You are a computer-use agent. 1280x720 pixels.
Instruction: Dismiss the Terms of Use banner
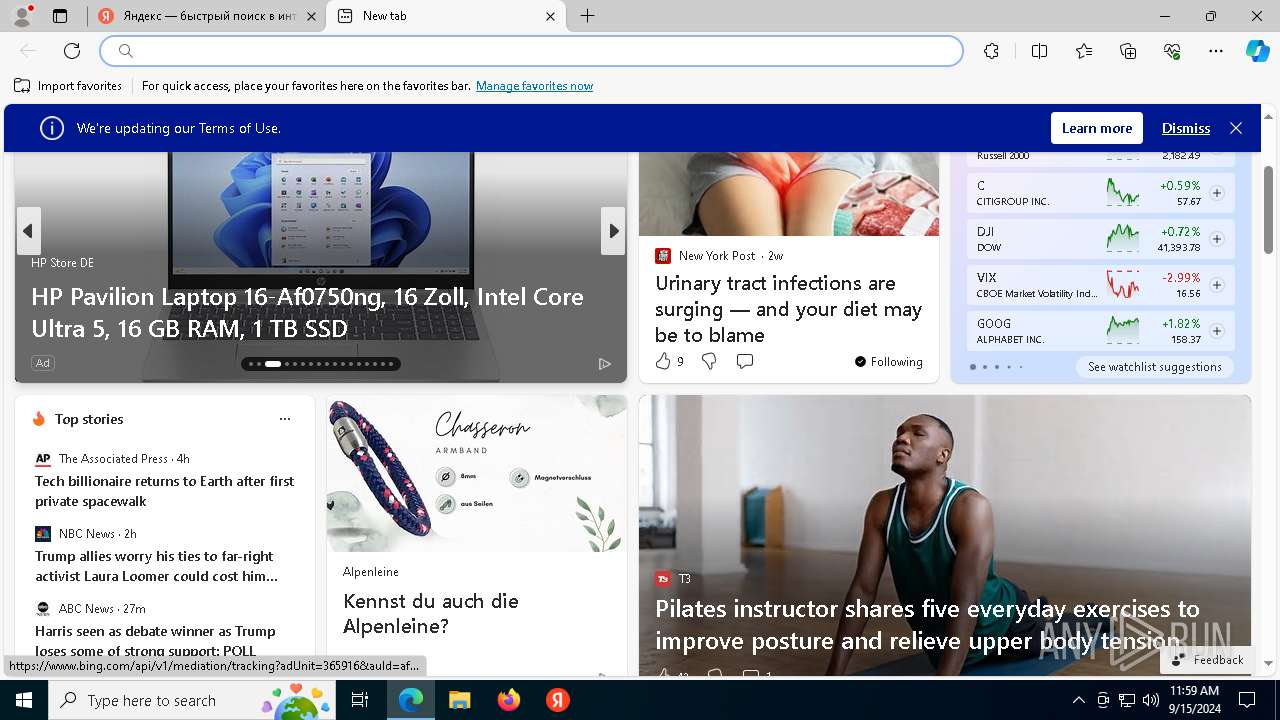(1186, 128)
